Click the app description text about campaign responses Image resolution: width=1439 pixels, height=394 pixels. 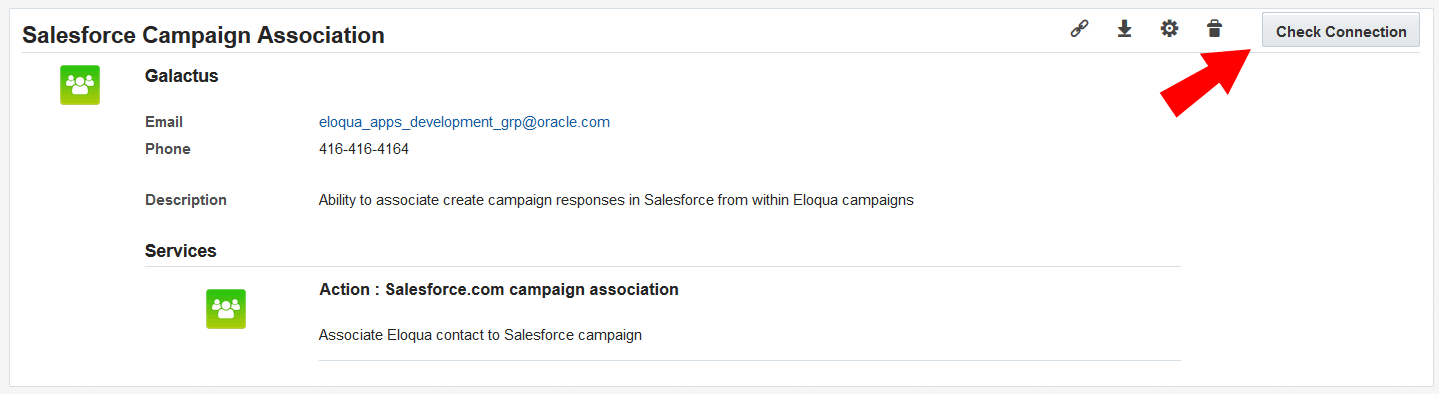(x=616, y=200)
